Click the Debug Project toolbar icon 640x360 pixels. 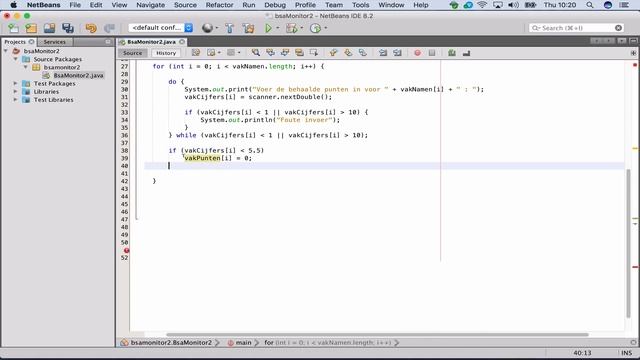[x=291, y=28]
